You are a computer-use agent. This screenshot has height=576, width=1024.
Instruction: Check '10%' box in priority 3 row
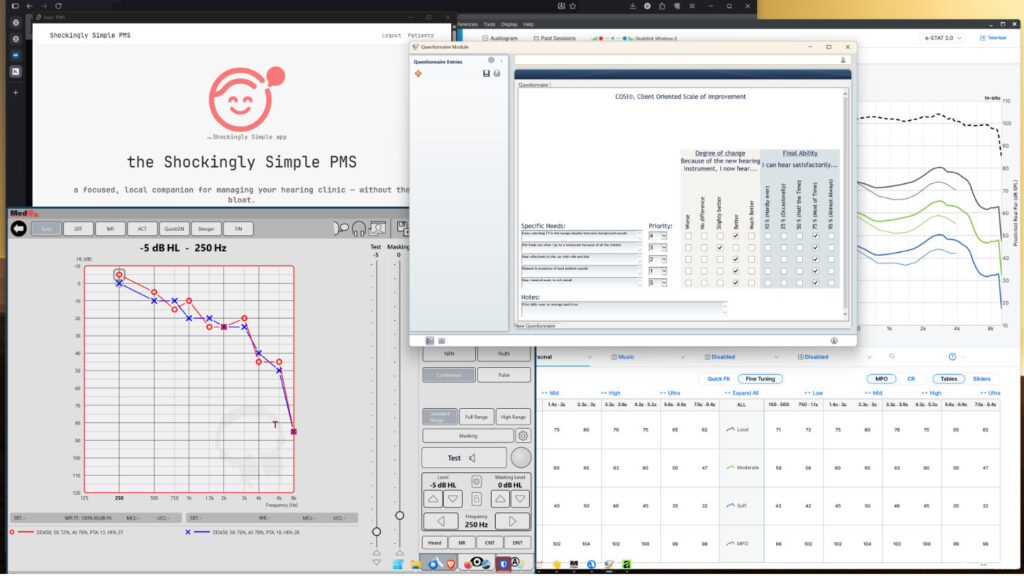click(768, 248)
